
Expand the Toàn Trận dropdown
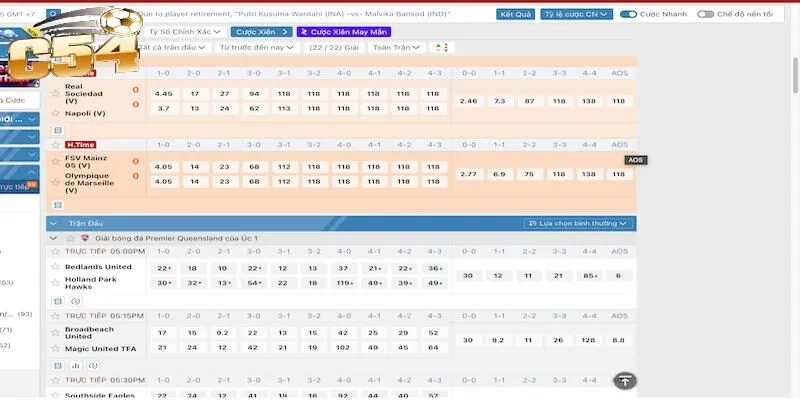(x=394, y=47)
